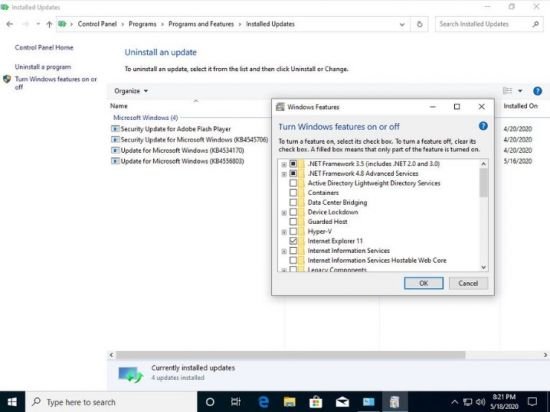550x412 pixels.
Task: Open the Windows Start menu
Action: pos(12,402)
